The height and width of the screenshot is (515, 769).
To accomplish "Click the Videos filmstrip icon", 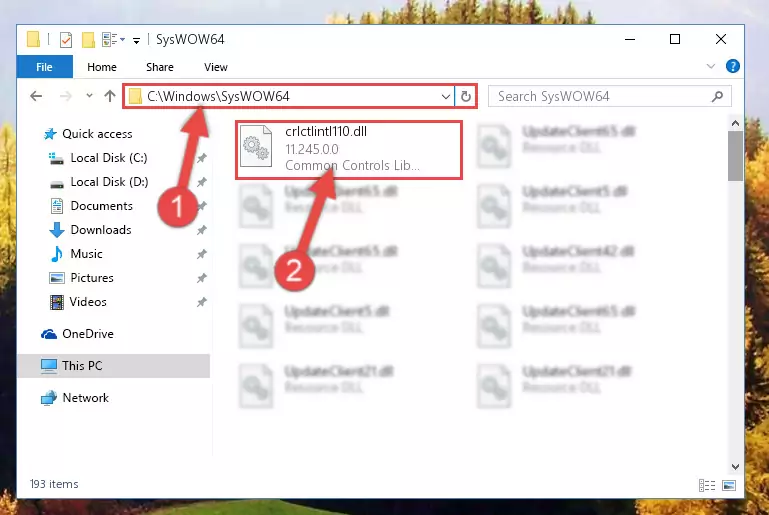I will pyautogui.click(x=57, y=302).
